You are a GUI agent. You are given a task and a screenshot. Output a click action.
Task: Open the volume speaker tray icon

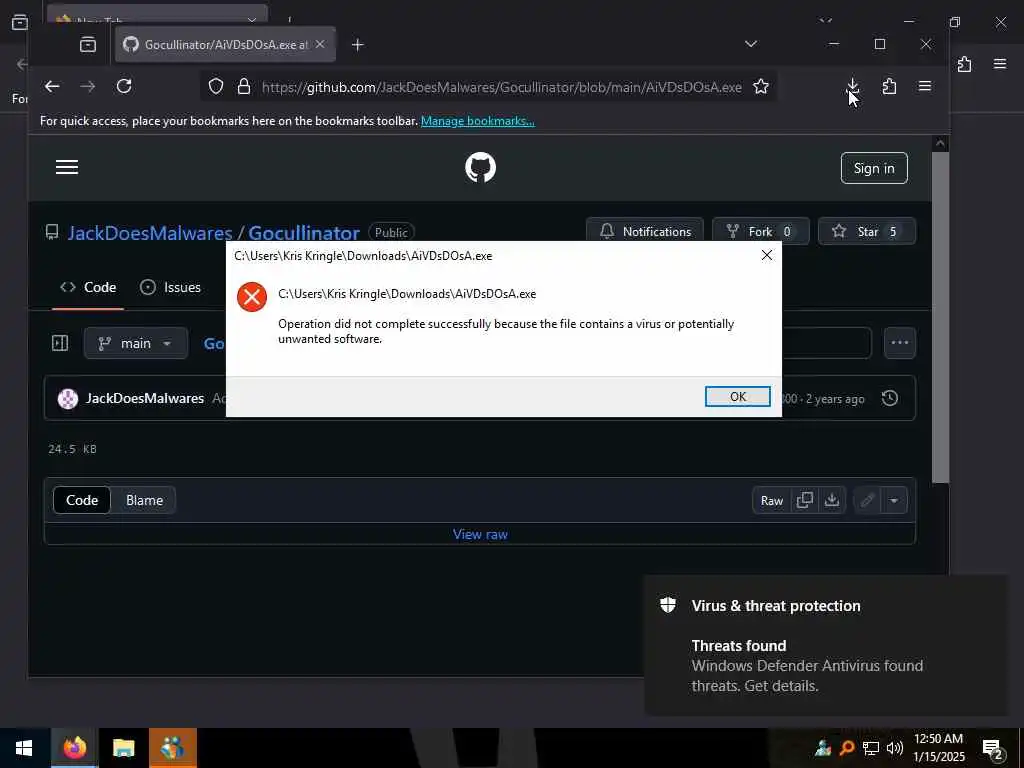(895, 748)
